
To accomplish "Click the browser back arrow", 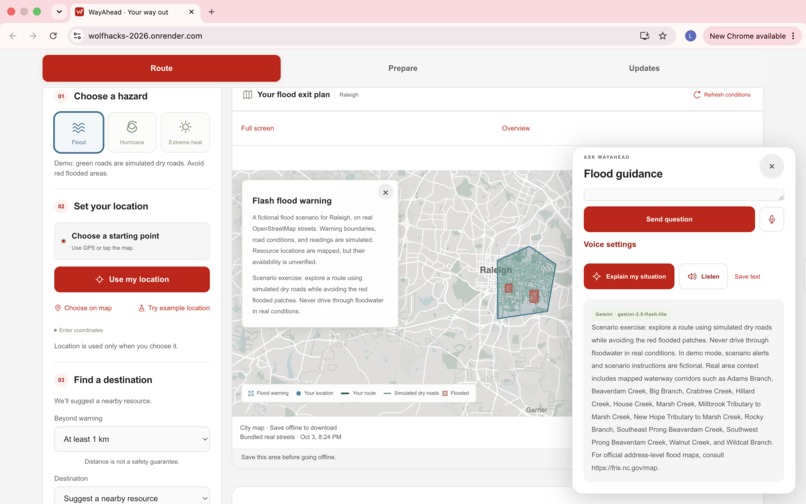I will click(x=13, y=35).
